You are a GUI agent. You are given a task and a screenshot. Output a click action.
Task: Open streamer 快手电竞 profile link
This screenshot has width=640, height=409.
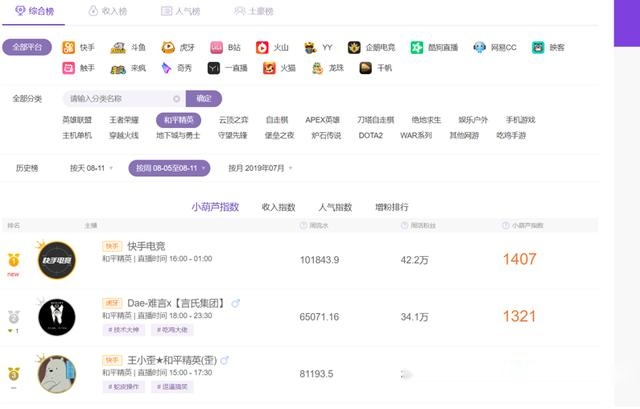tap(146, 246)
